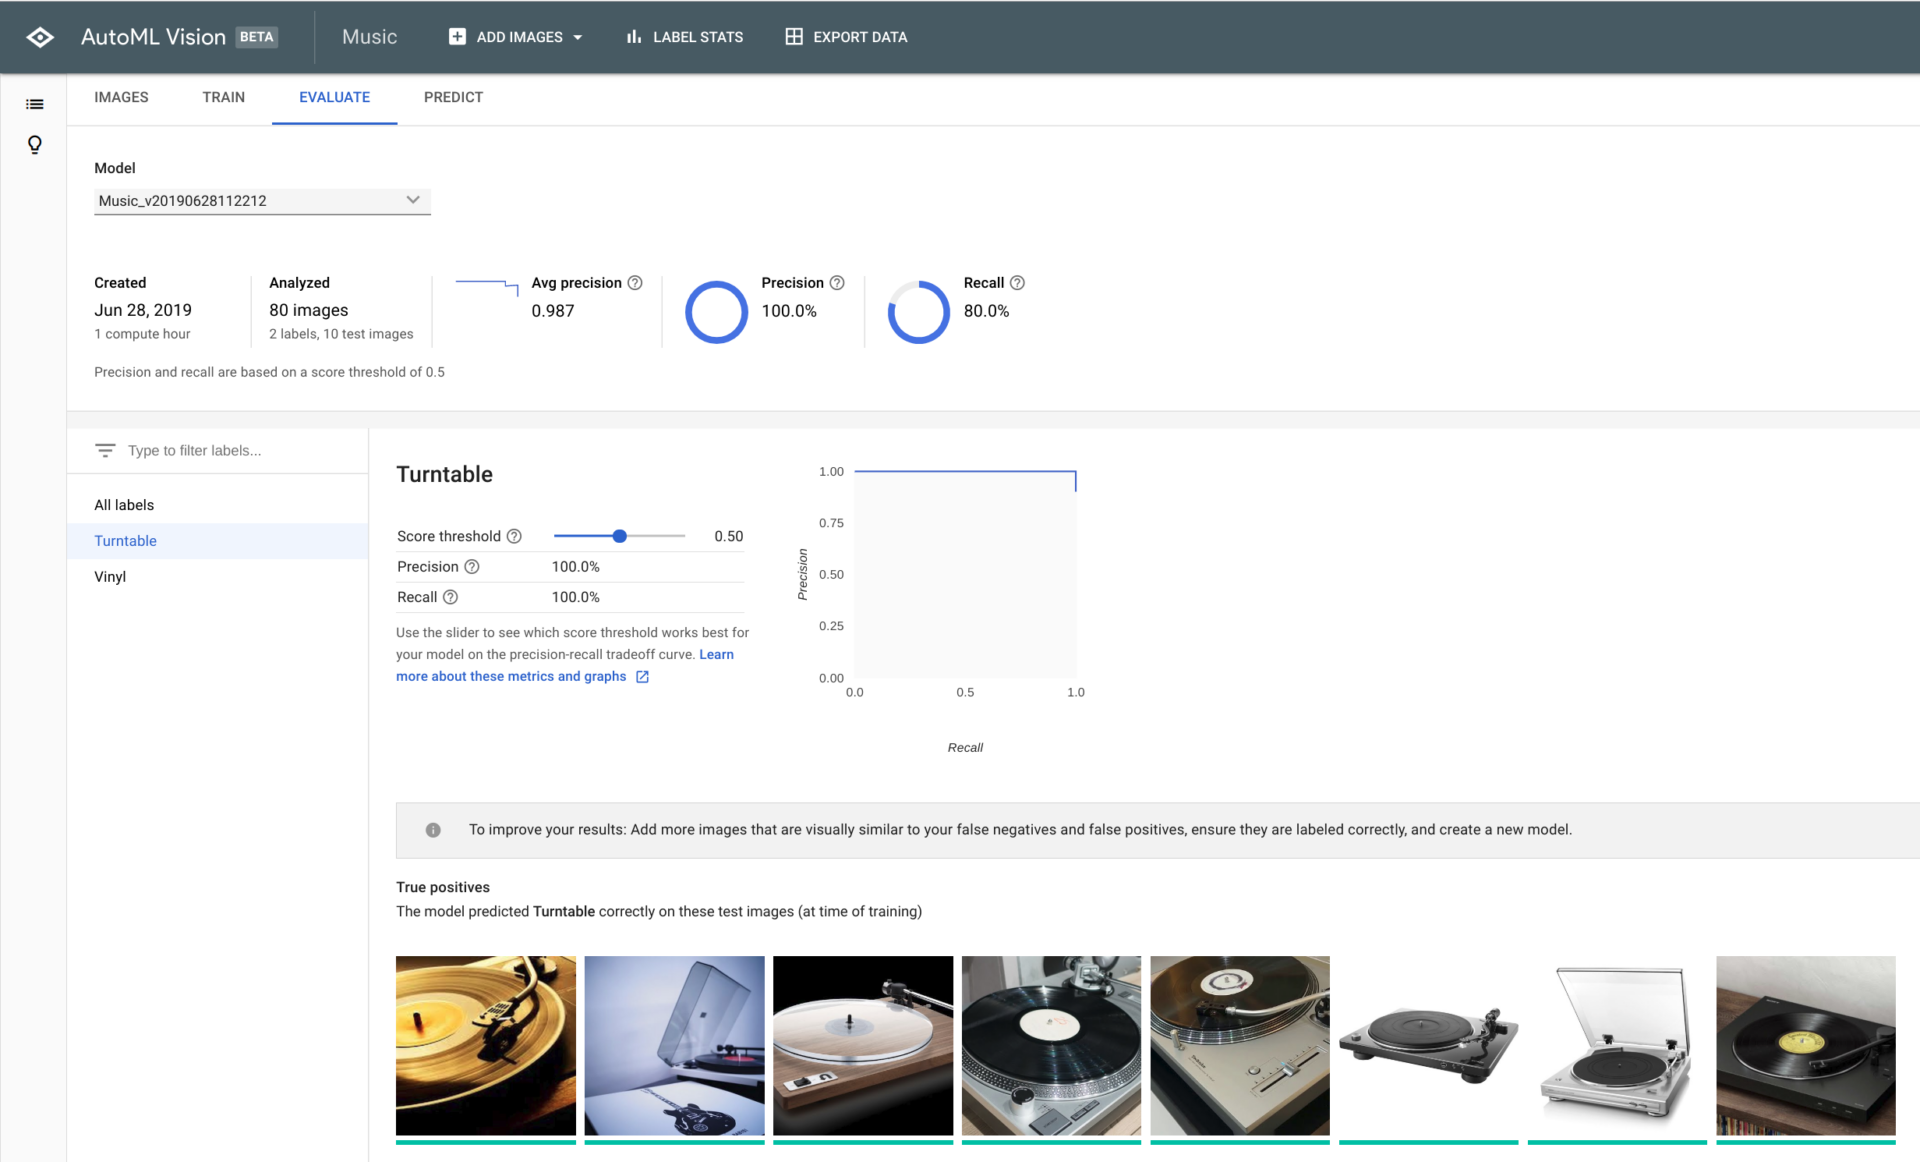Click the Export Data grid icon
Screen dimensions: 1920x1162
pyautogui.click(x=794, y=37)
